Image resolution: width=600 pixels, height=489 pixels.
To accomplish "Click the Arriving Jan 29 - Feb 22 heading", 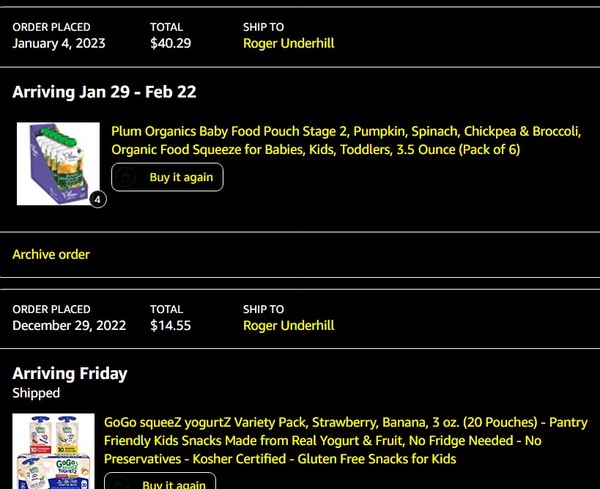I will click(x=104, y=92).
